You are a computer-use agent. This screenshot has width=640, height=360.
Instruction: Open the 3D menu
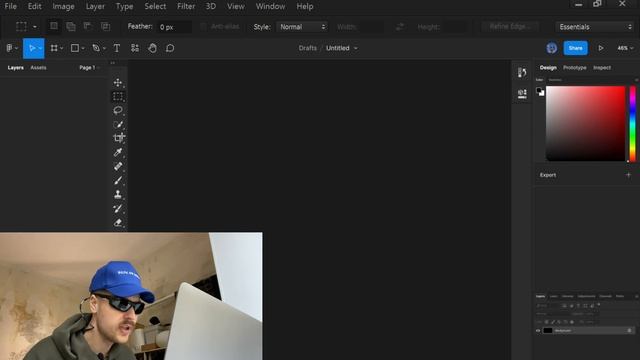pos(211,7)
